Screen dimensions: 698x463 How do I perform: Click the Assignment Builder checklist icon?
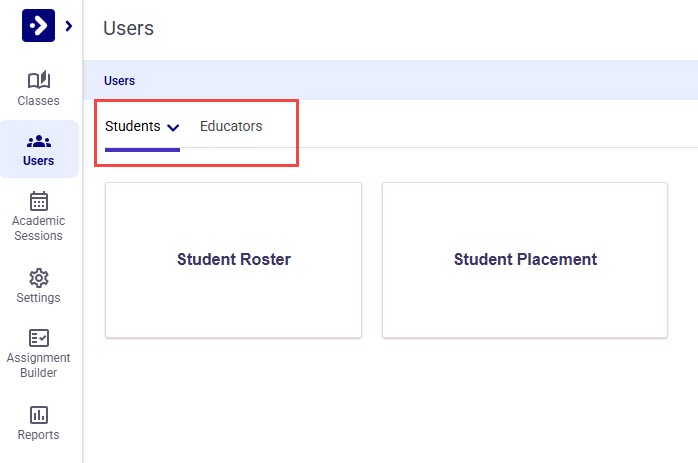point(38,338)
